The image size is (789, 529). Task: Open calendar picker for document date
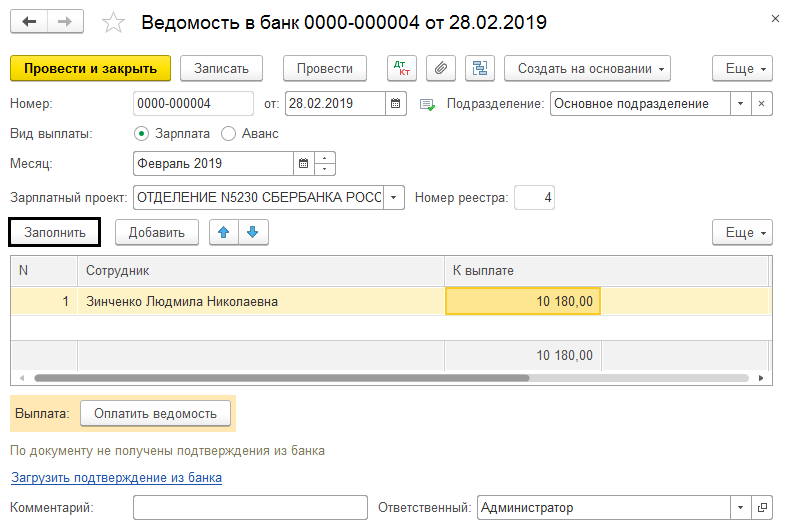397,104
